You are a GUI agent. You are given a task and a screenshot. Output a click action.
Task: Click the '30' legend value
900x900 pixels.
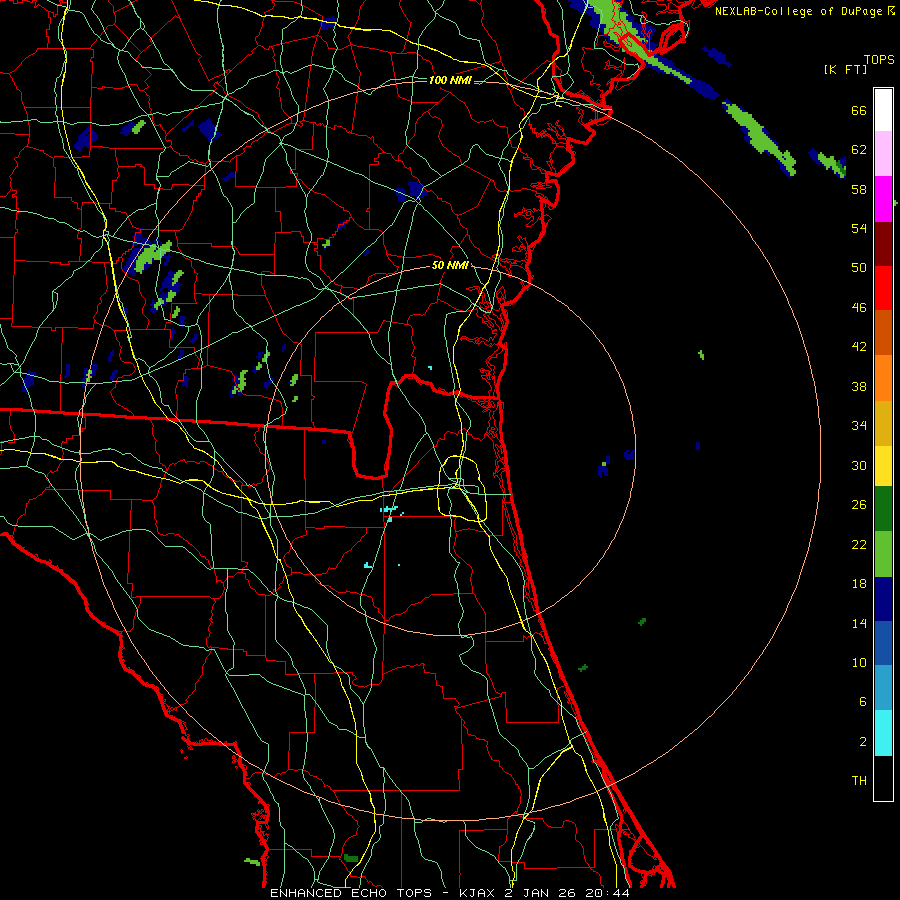tap(859, 465)
